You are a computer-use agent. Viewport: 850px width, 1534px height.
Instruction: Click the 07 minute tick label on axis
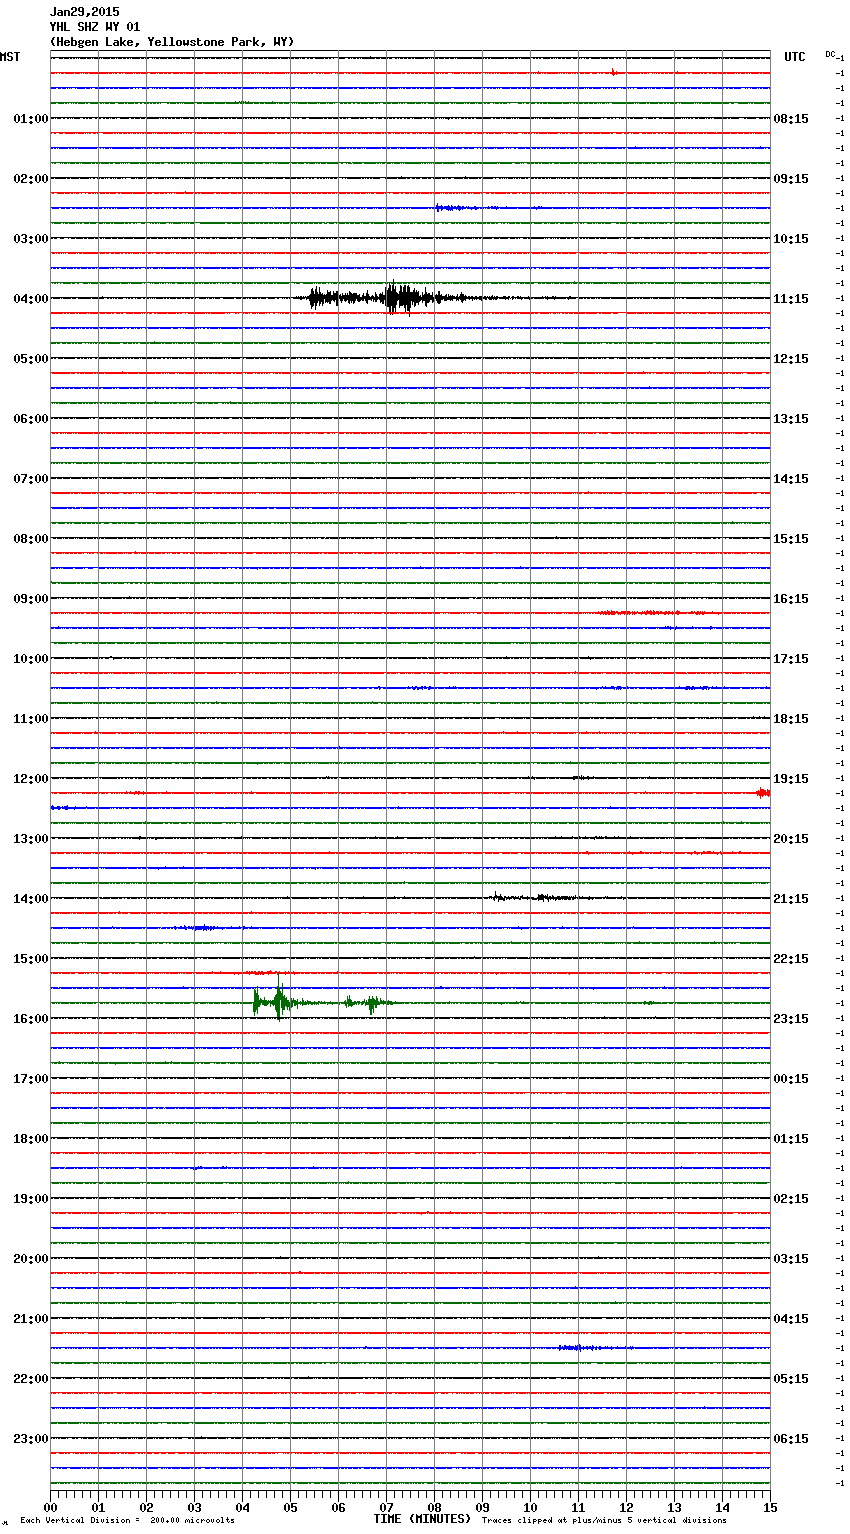(386, 1507)
